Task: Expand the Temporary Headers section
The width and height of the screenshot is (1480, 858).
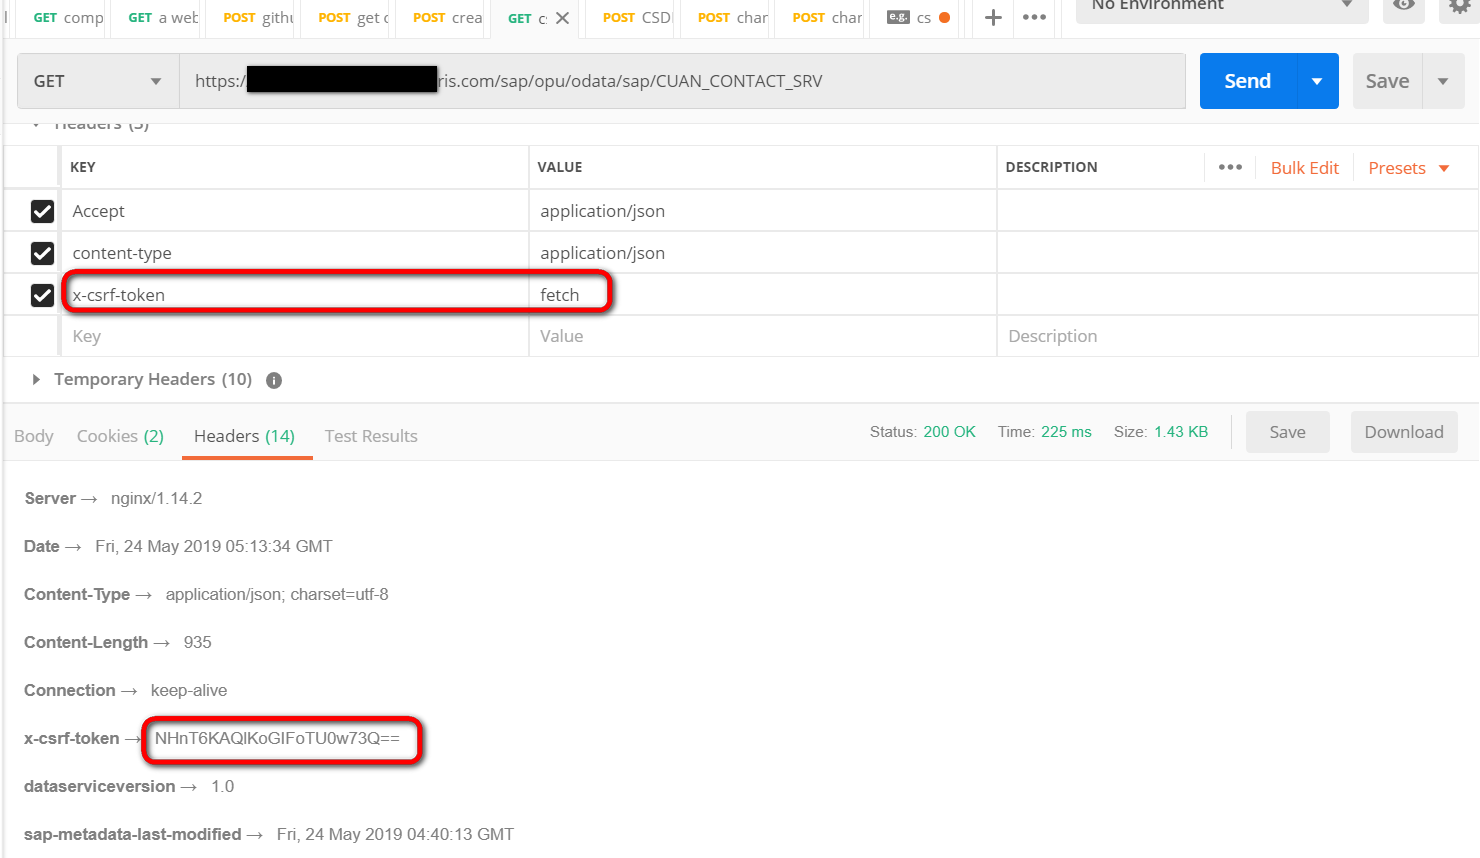Action: [x=36, y=380]
